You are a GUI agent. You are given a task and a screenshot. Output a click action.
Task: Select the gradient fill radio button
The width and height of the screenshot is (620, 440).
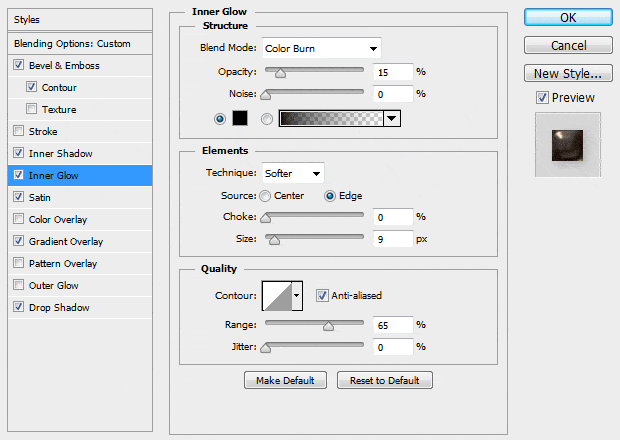click(x=267, y=118)
